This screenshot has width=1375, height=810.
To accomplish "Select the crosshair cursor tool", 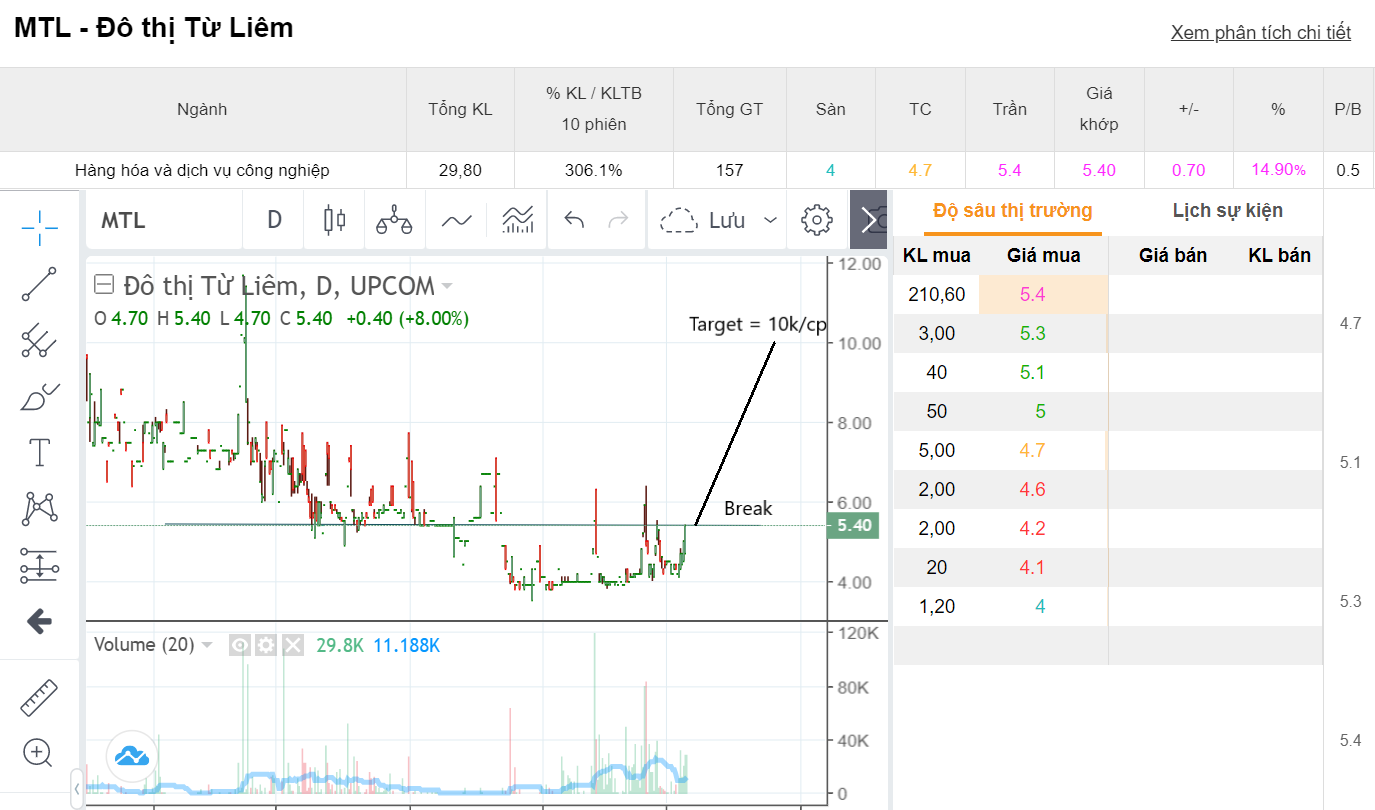I will coord(39,228).
